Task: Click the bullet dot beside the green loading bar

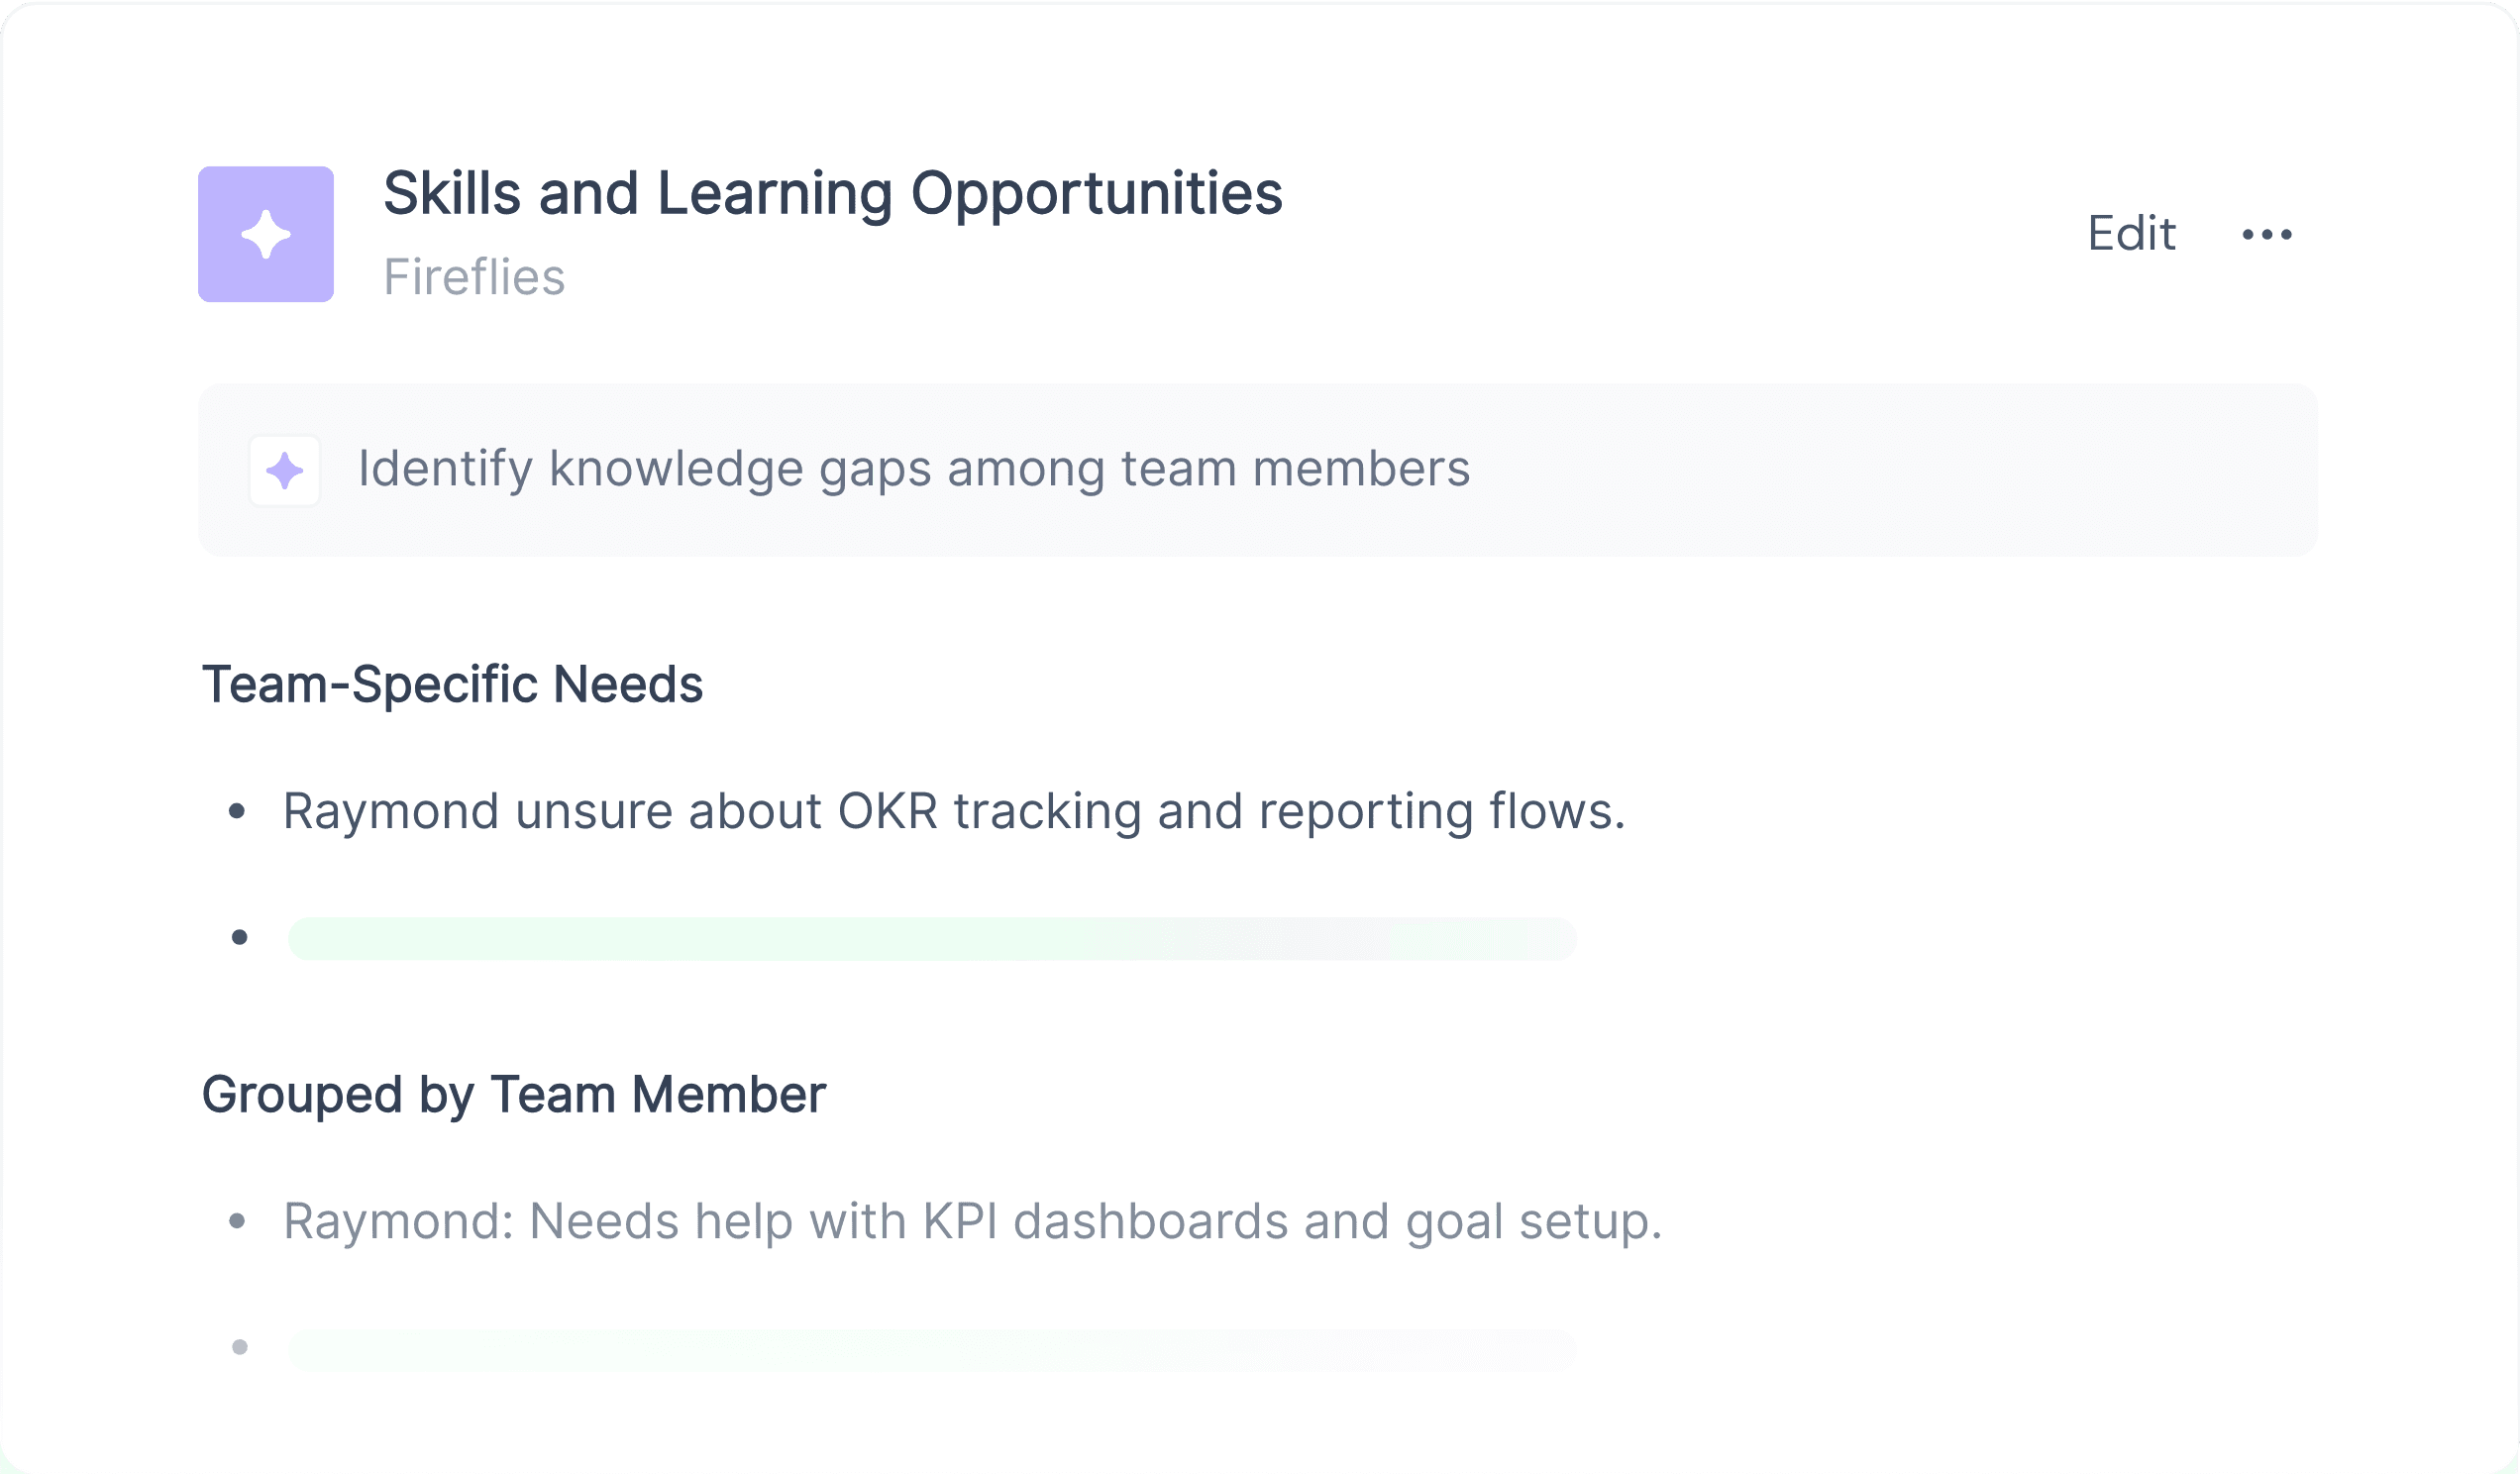Action: (x=239, y=937)
